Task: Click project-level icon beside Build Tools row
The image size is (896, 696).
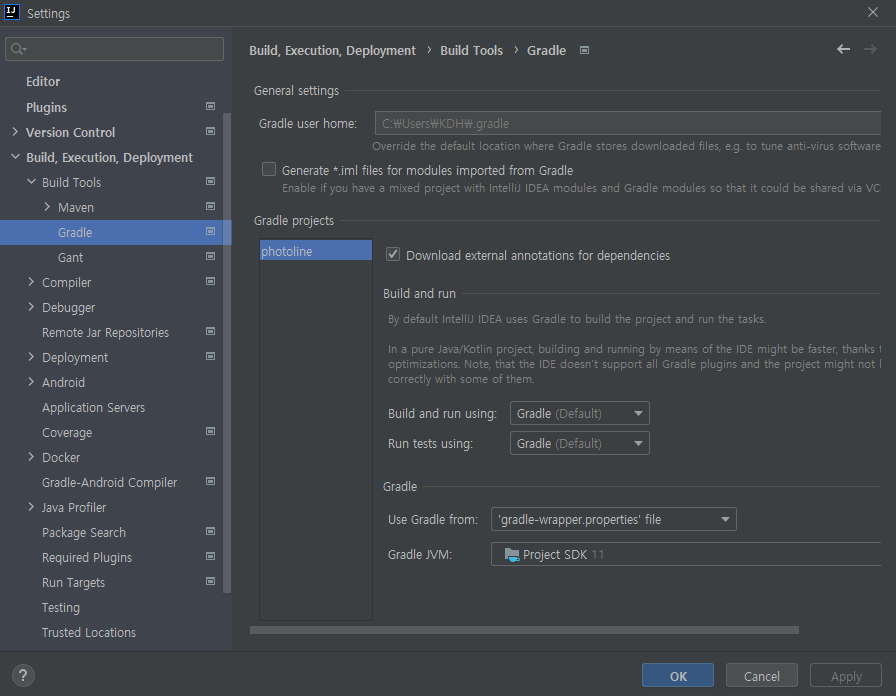Action: tap(210, 181)
